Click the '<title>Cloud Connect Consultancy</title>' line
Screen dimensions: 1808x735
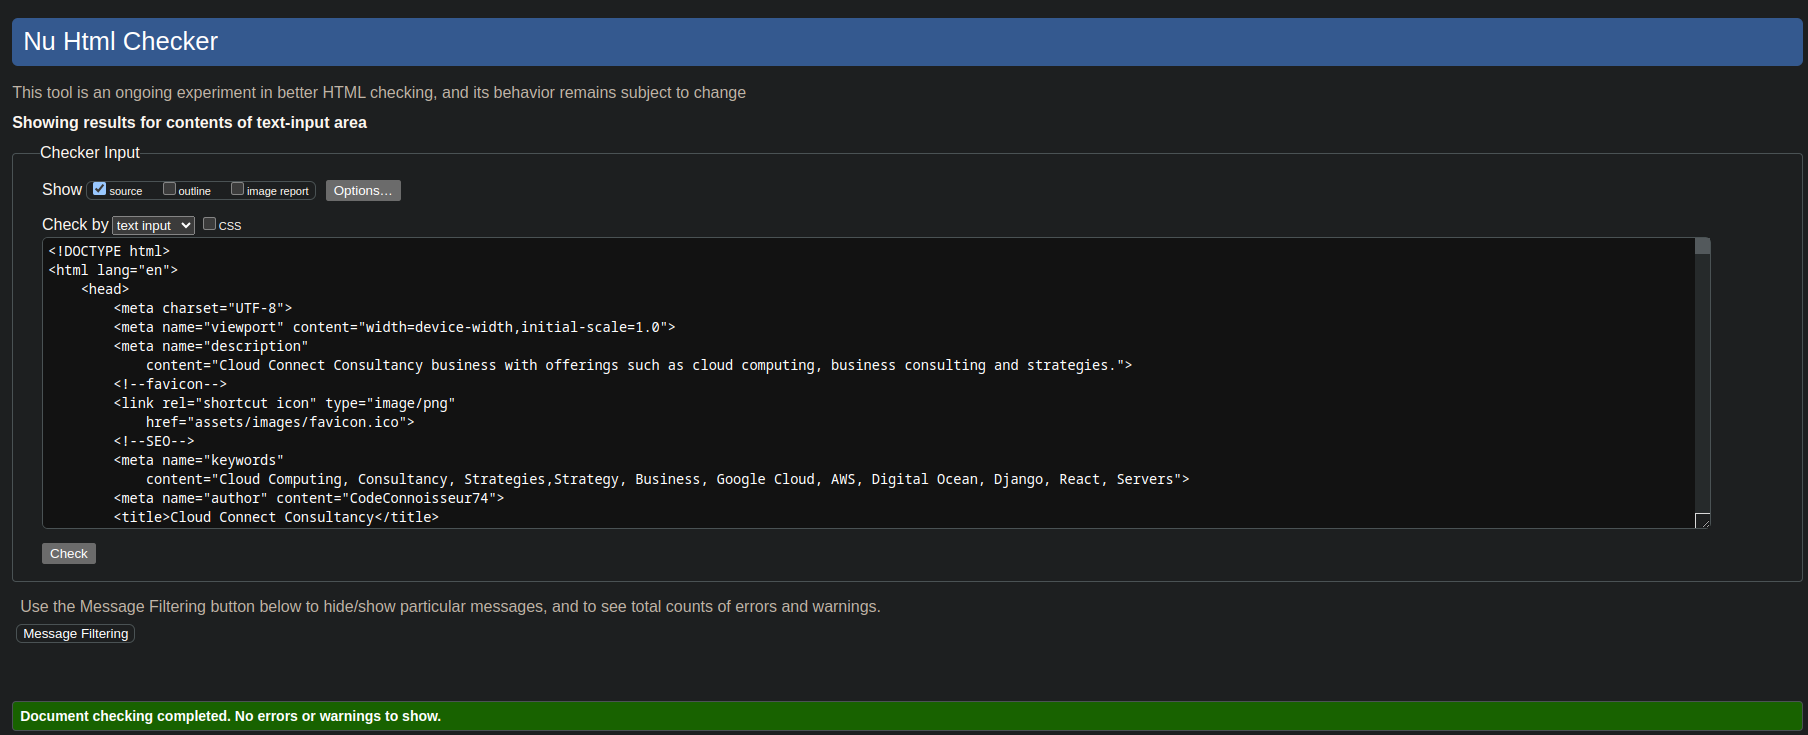click(276, 517)
